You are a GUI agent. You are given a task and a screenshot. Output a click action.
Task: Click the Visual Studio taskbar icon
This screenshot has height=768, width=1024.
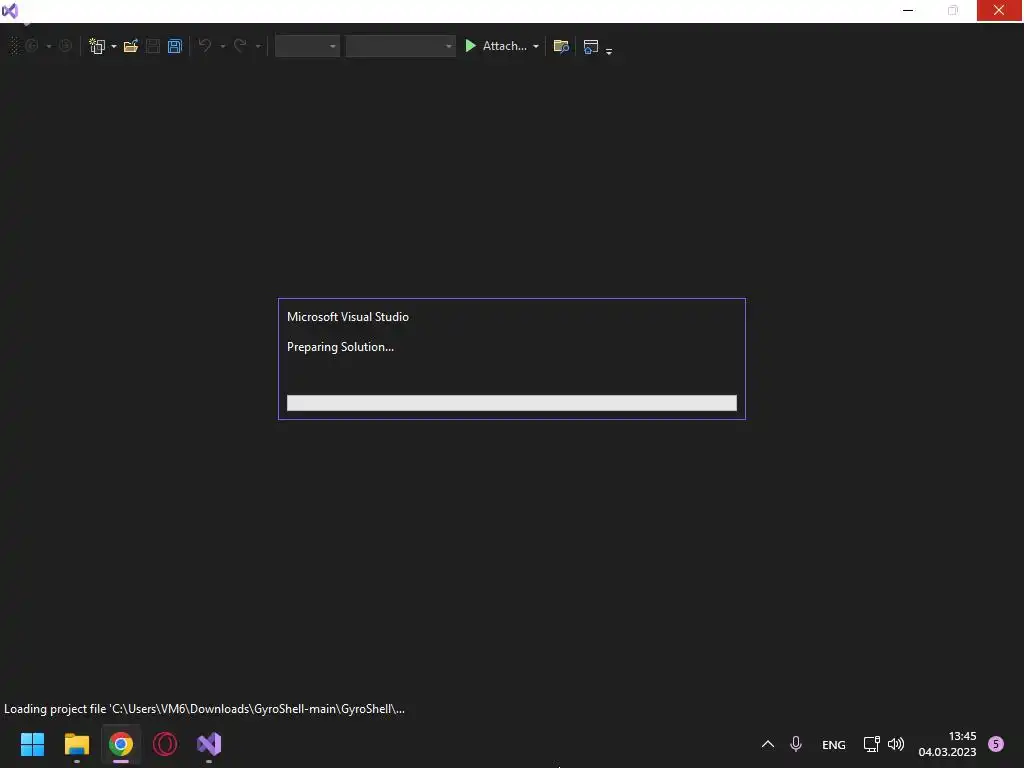coord(209,744)
